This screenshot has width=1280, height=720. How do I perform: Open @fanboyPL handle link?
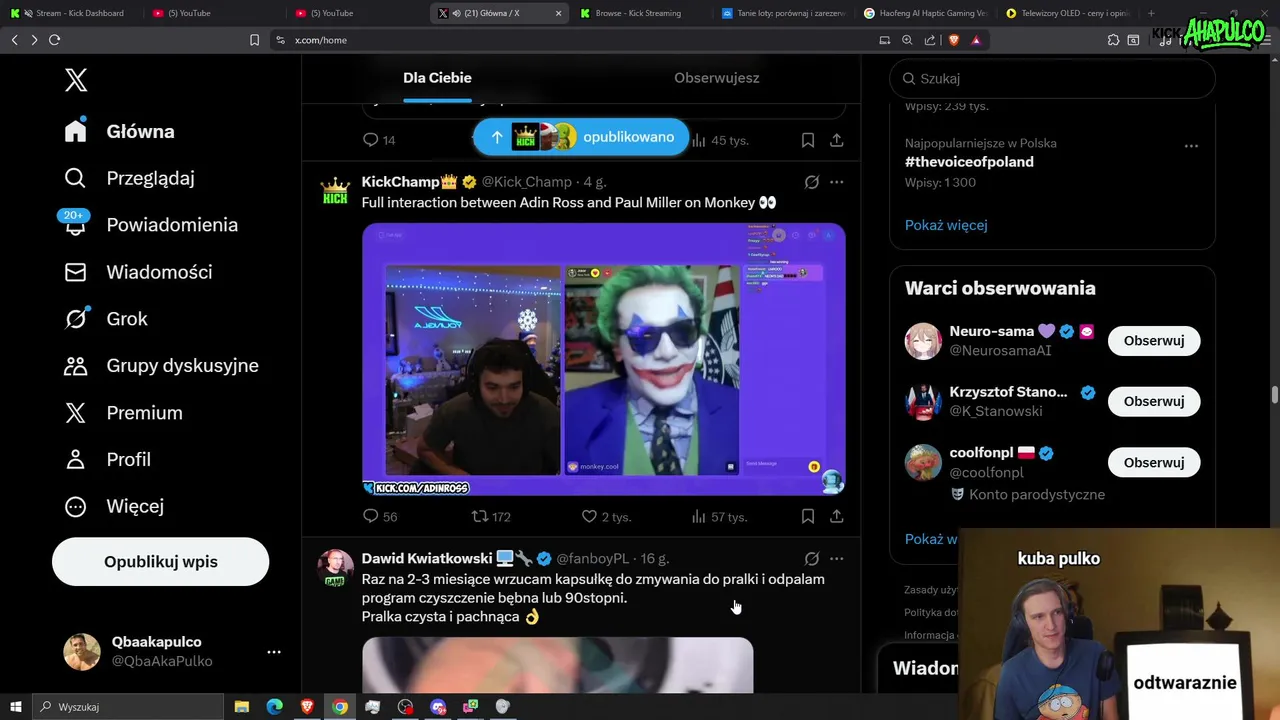[x=593, y=558]
